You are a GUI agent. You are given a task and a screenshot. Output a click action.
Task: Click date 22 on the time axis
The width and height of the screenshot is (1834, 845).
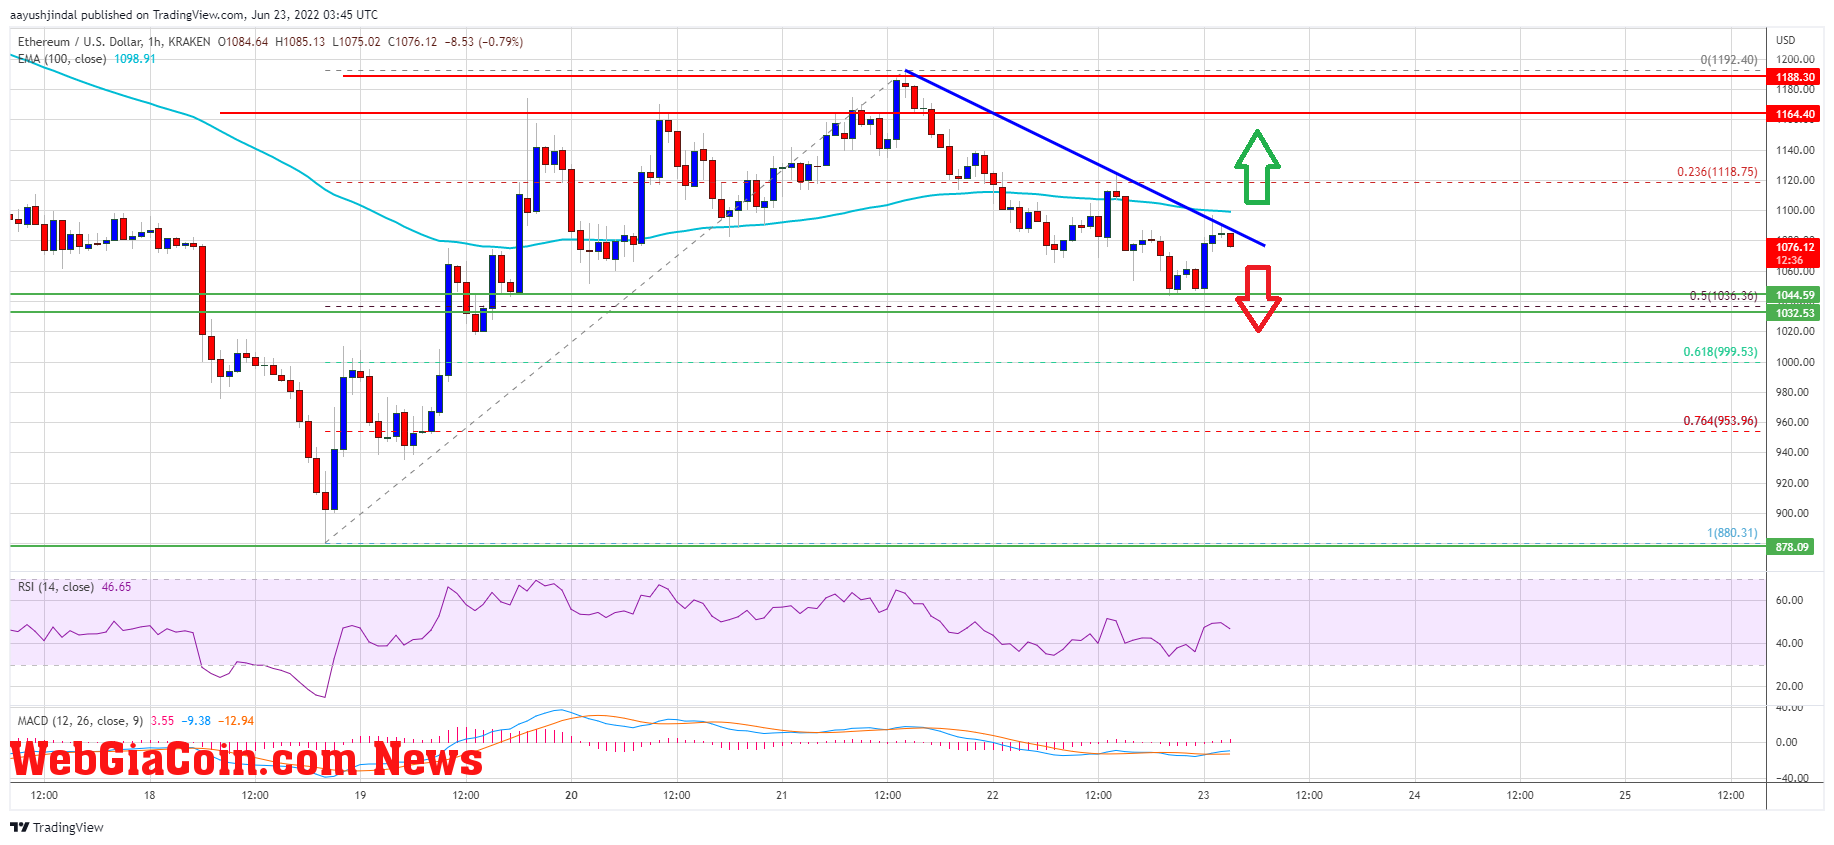993,796
